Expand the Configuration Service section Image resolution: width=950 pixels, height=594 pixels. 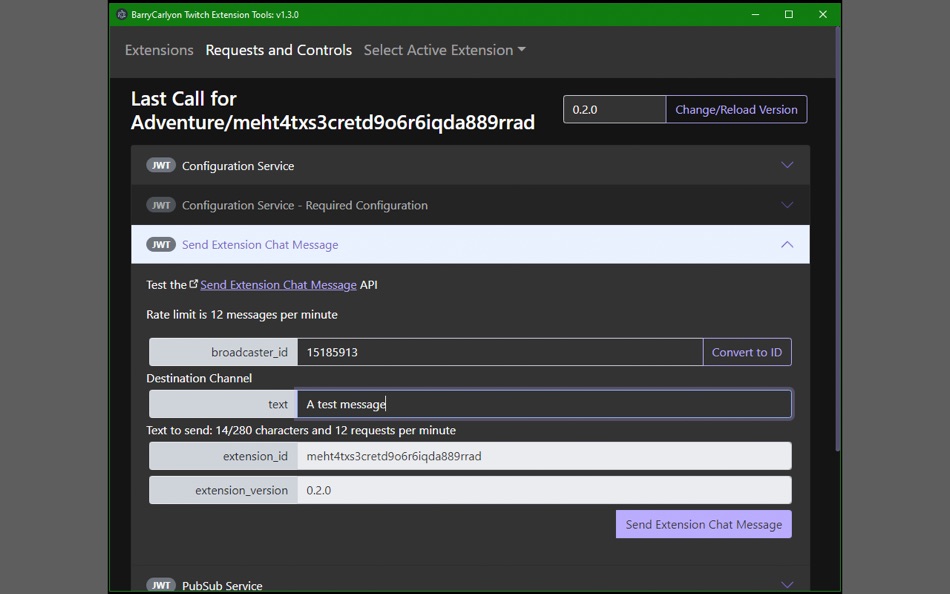(x=470, y=165)
